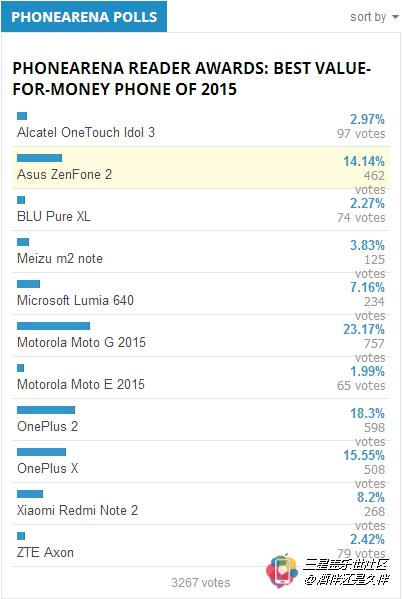
Task: Click the 3267 votes total label
Action: 201,583
